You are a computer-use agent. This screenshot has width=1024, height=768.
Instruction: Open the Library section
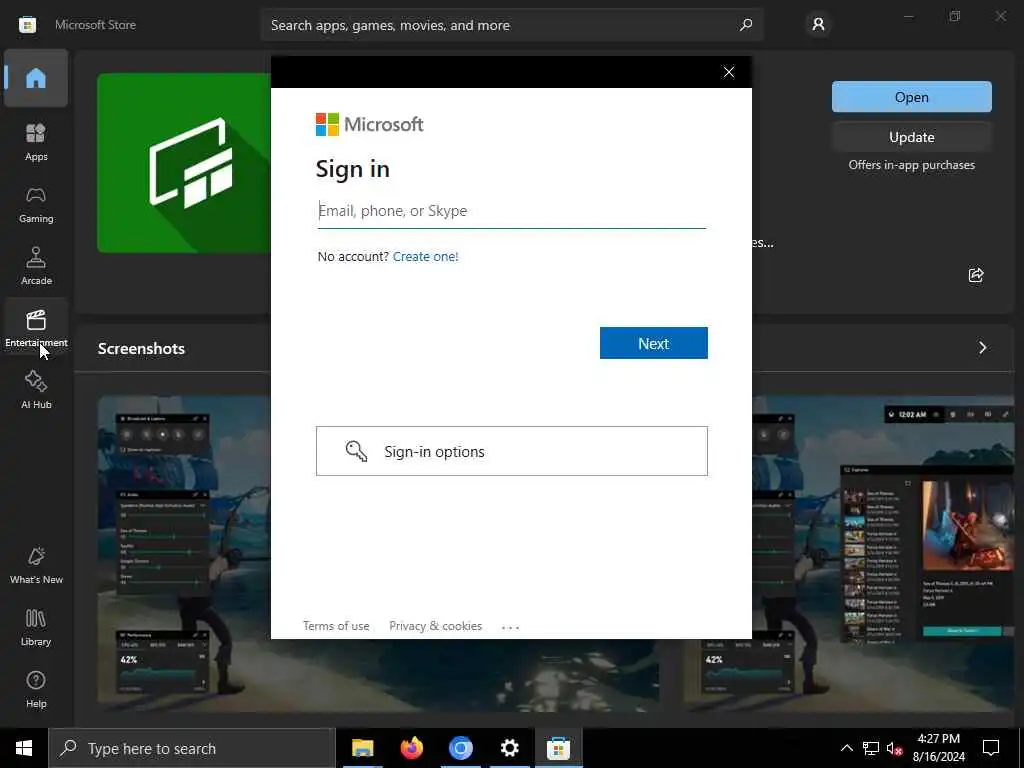click(x=36, y=627)
